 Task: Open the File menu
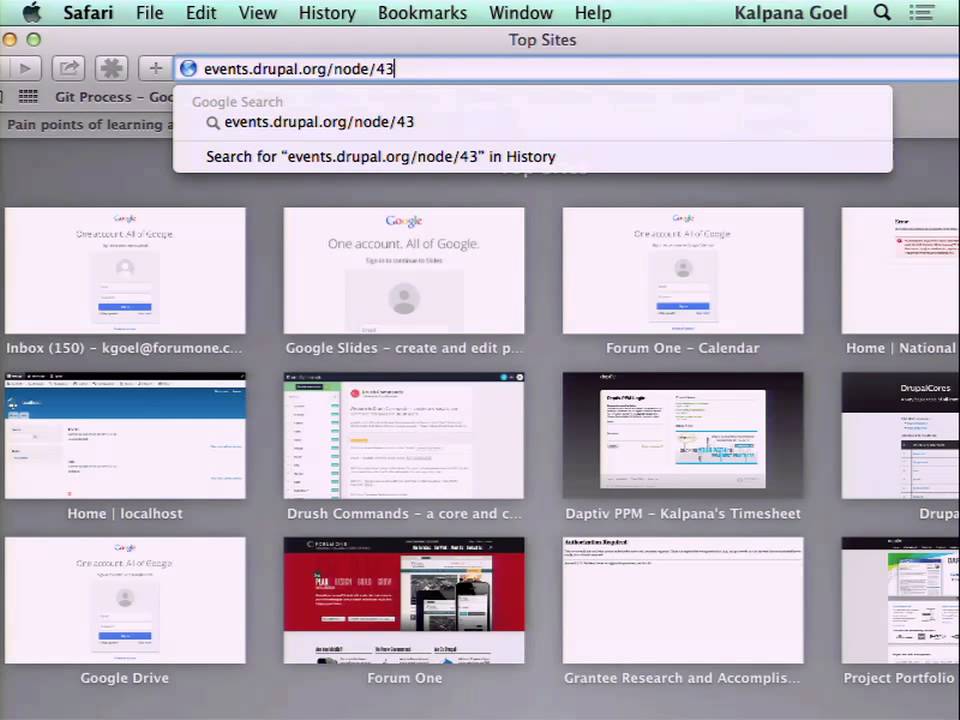pos(150,13)
